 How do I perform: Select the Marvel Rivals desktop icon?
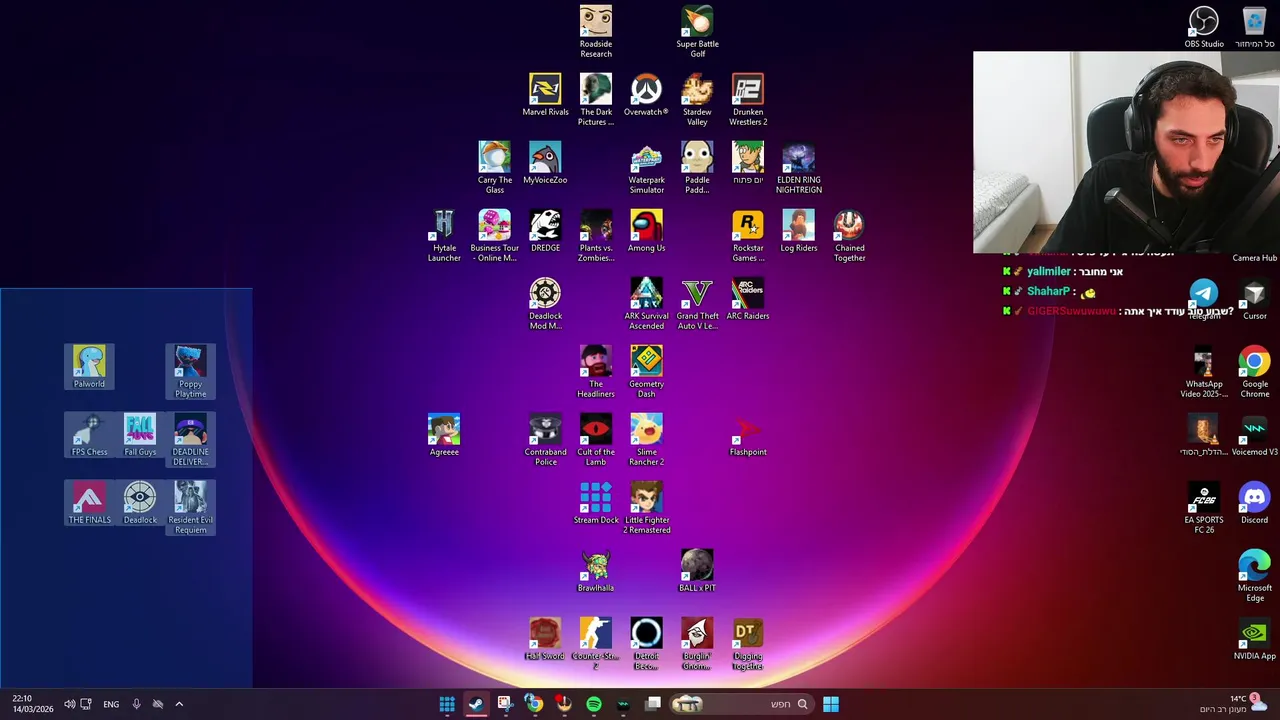(x=545, y=95)
